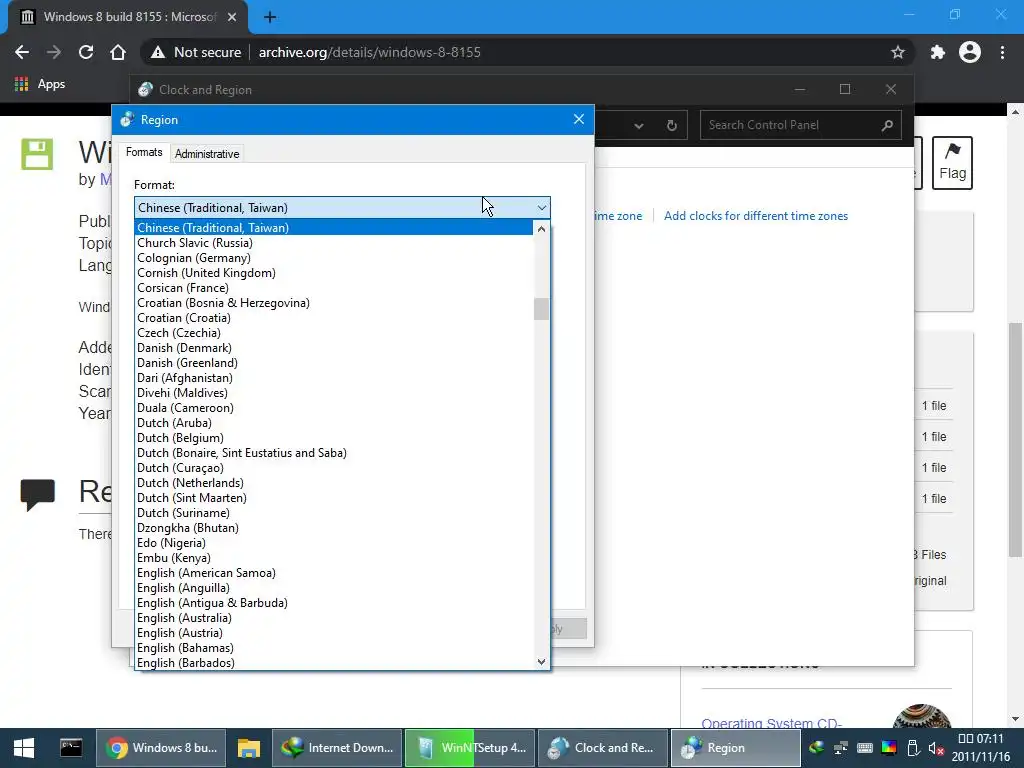Click the browser forward arrow

[x=54, y=52]
